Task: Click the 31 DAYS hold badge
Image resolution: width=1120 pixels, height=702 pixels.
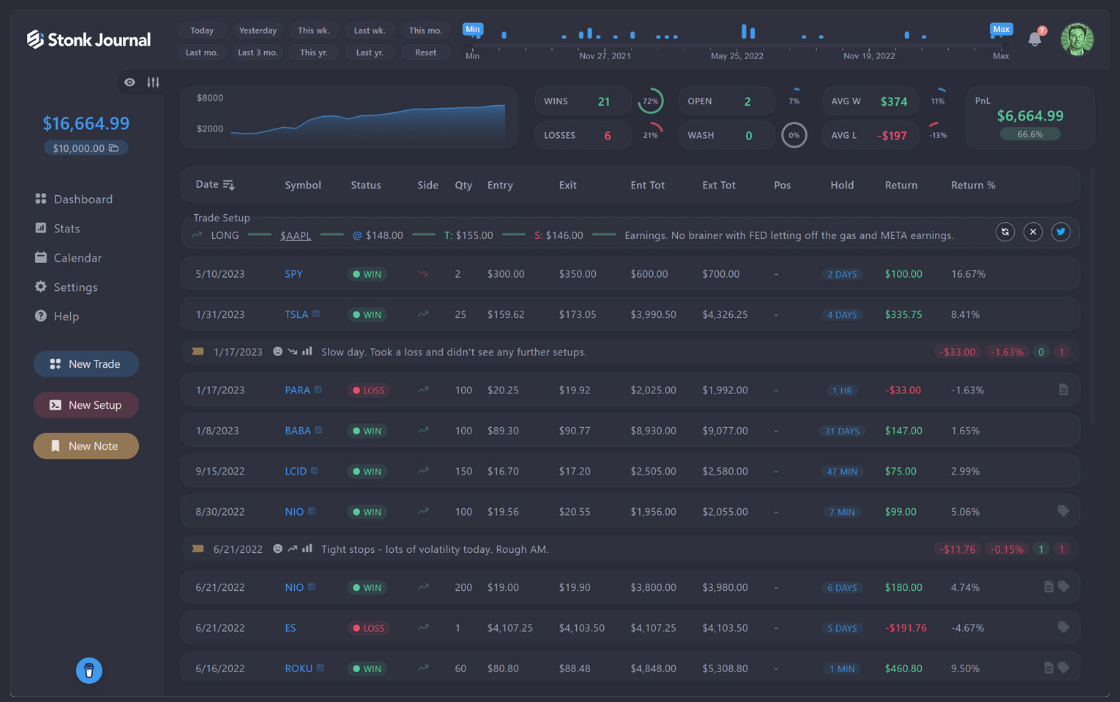Action: click(x=842, y=431)
